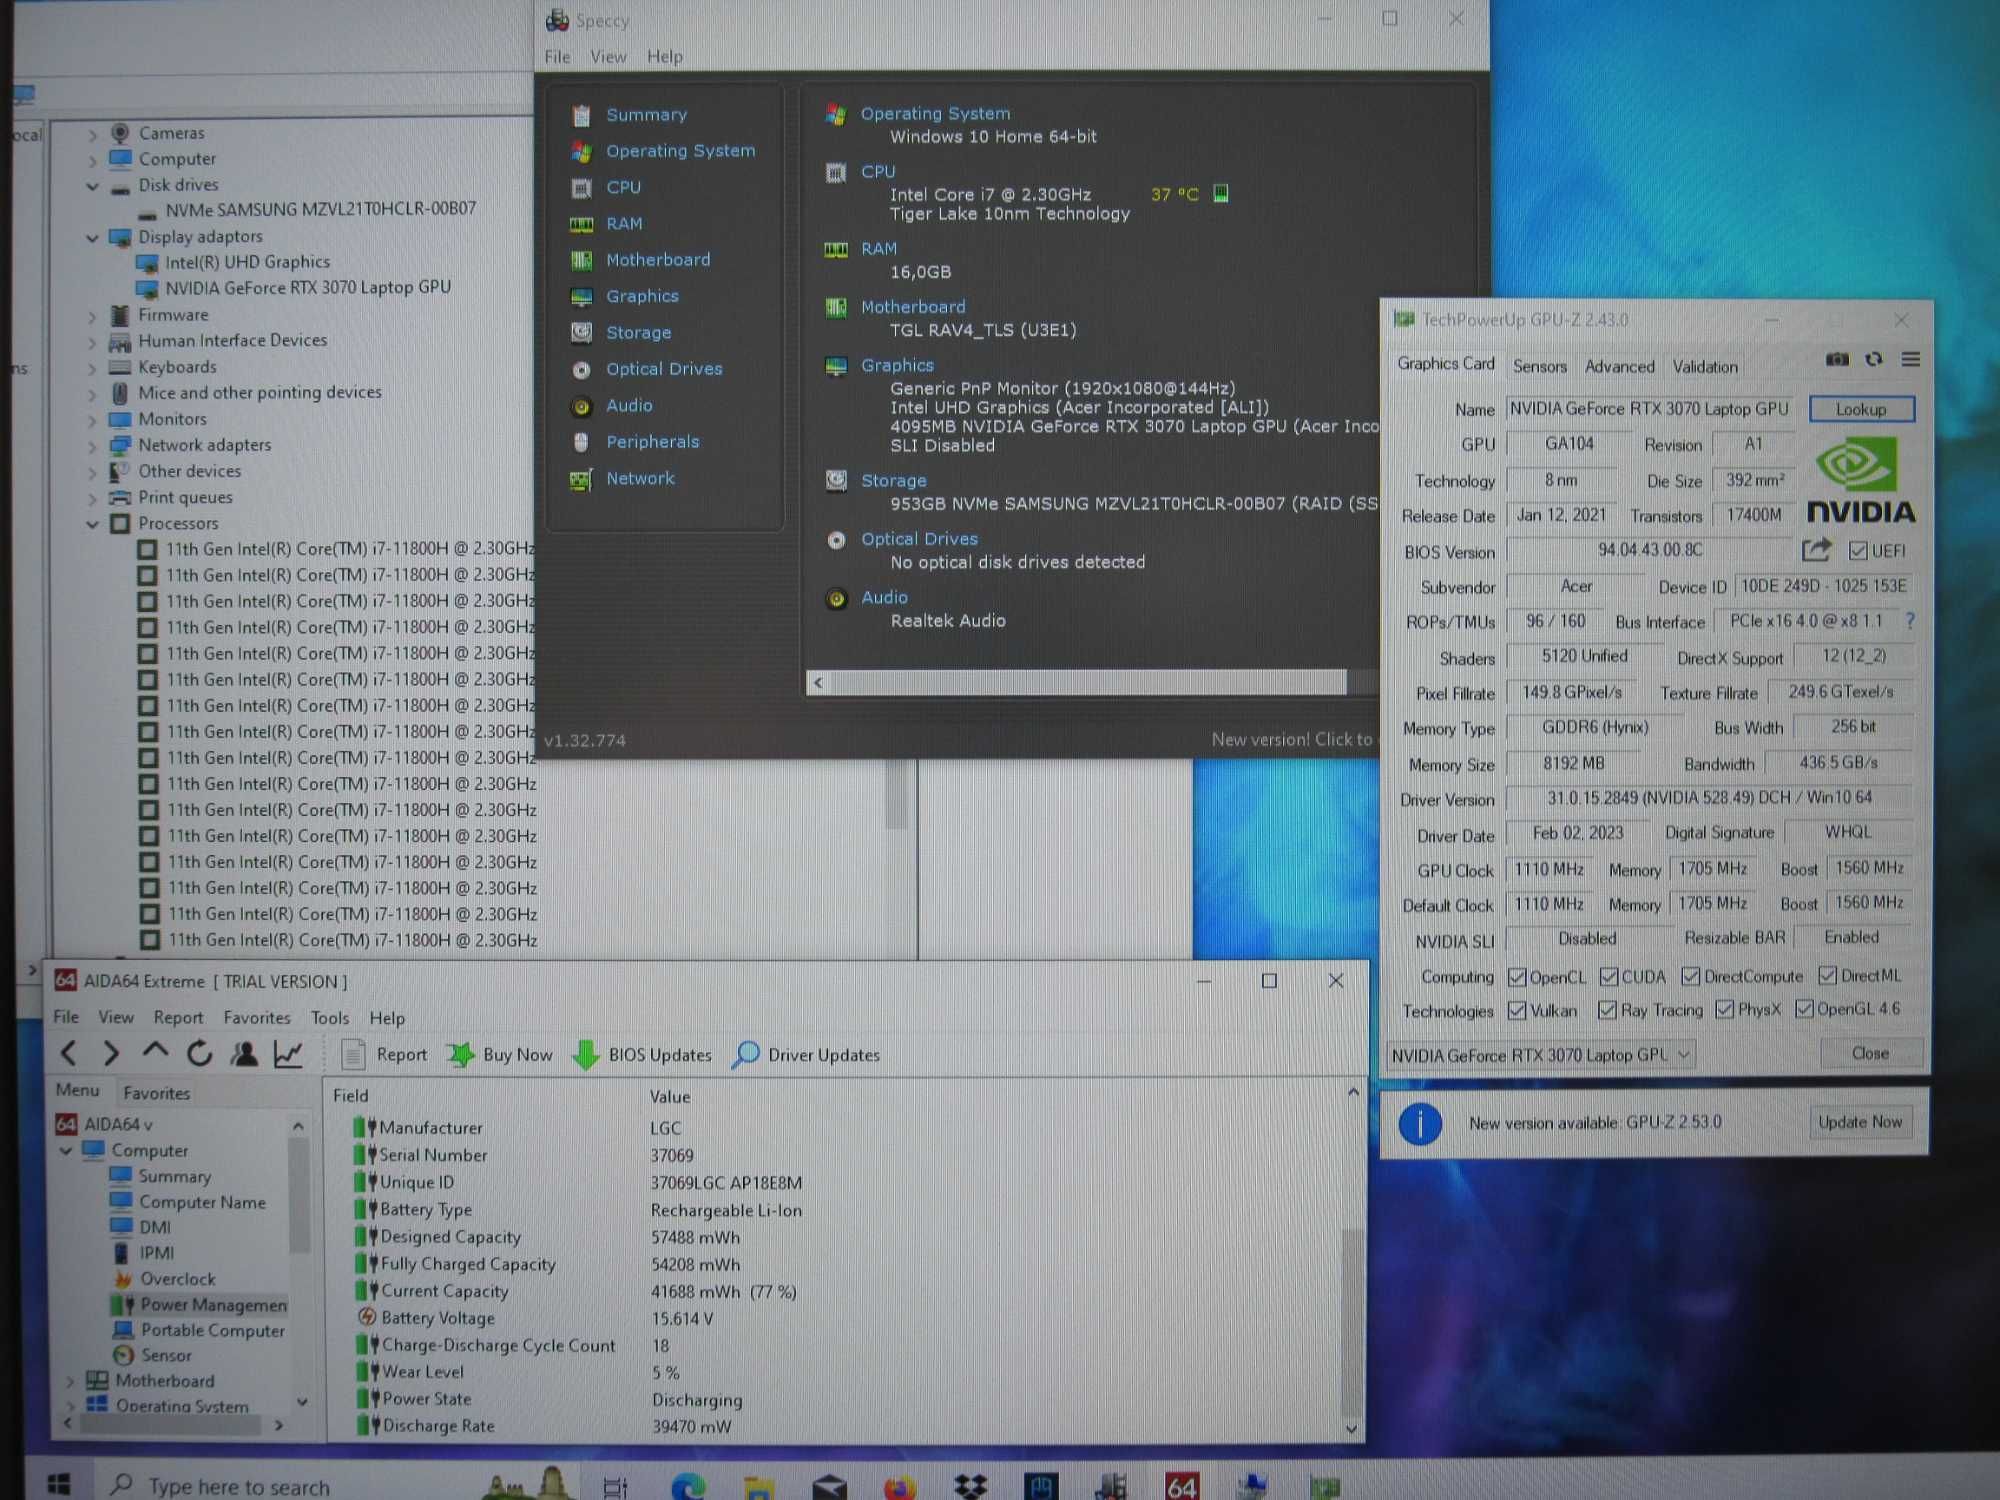Click the AIDA64 back navigation arrow
The image size is (2000, 1500).
point(69,1053)
